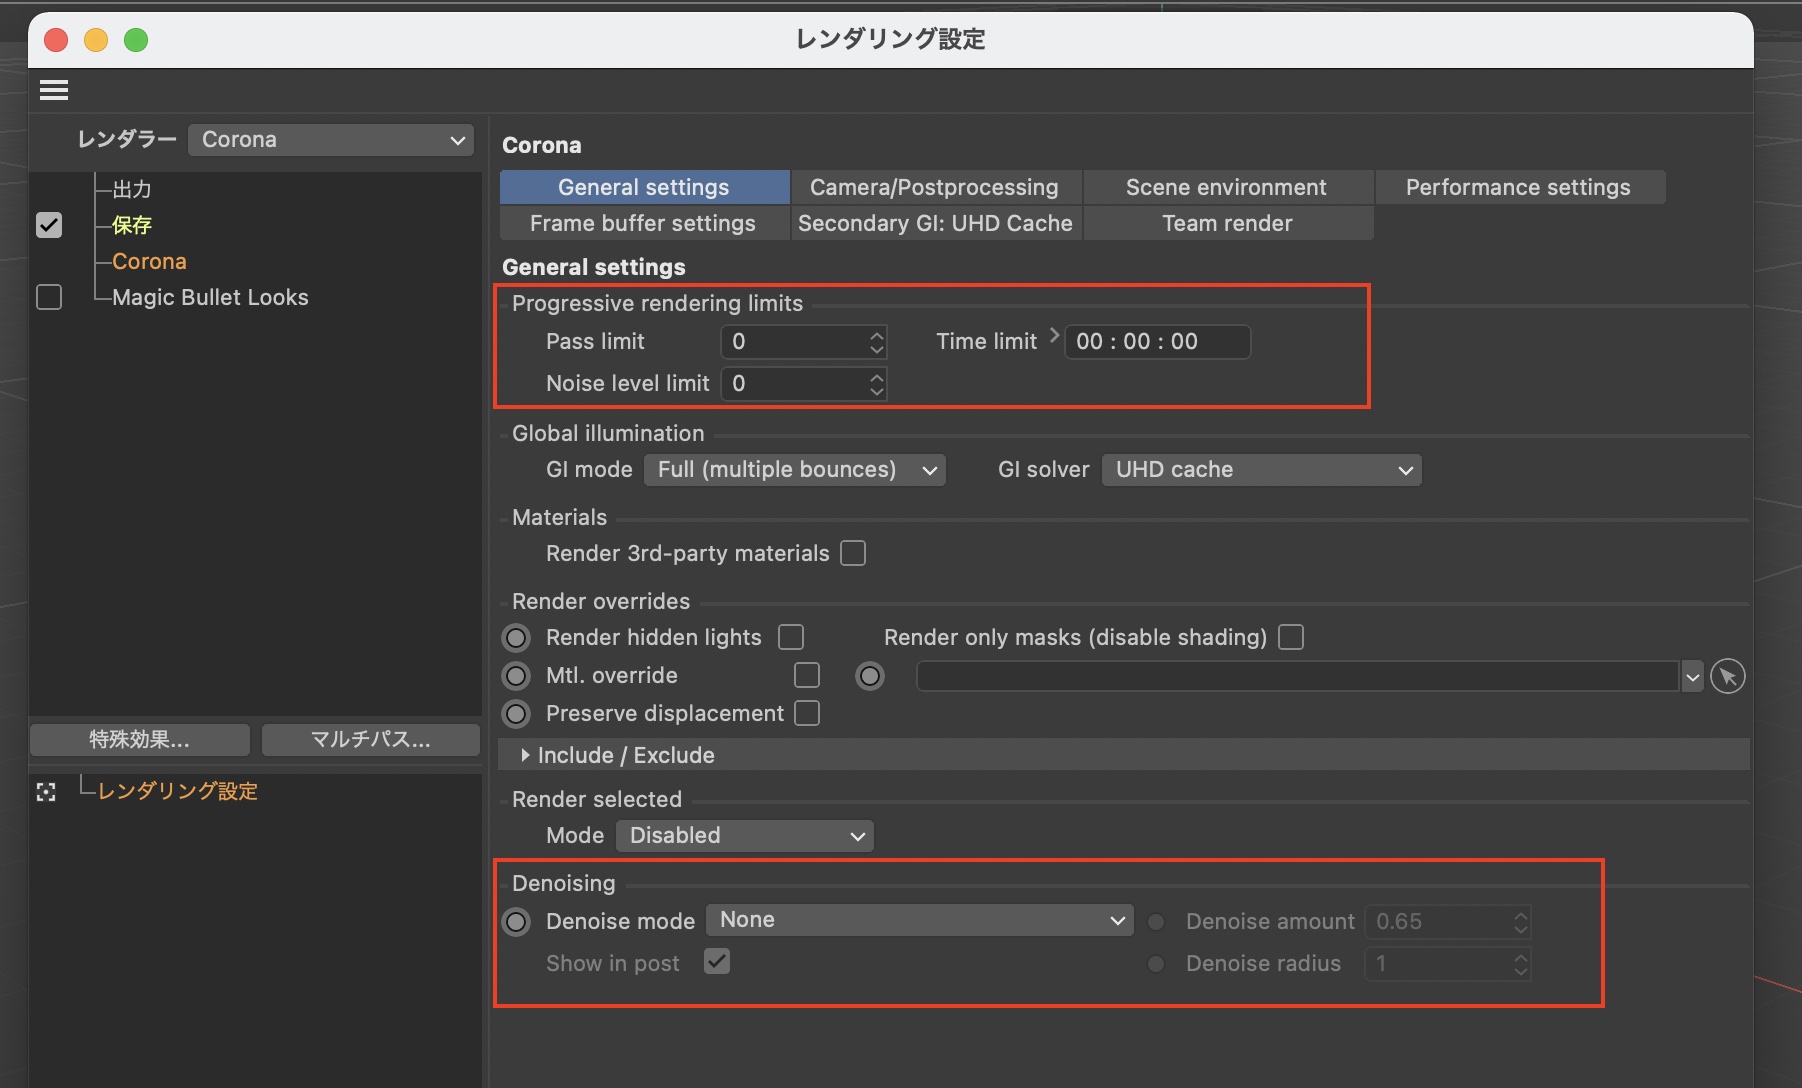The image size is (1802, 1088).
Task: Click the マルチパス... button
Action: point(370,740)
